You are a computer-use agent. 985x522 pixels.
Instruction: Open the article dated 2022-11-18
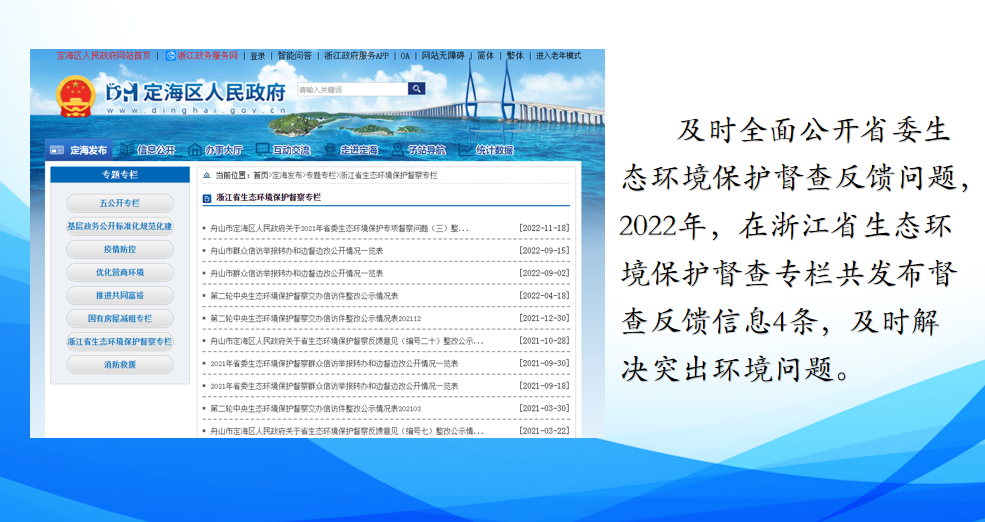click(x=340, y=228)
